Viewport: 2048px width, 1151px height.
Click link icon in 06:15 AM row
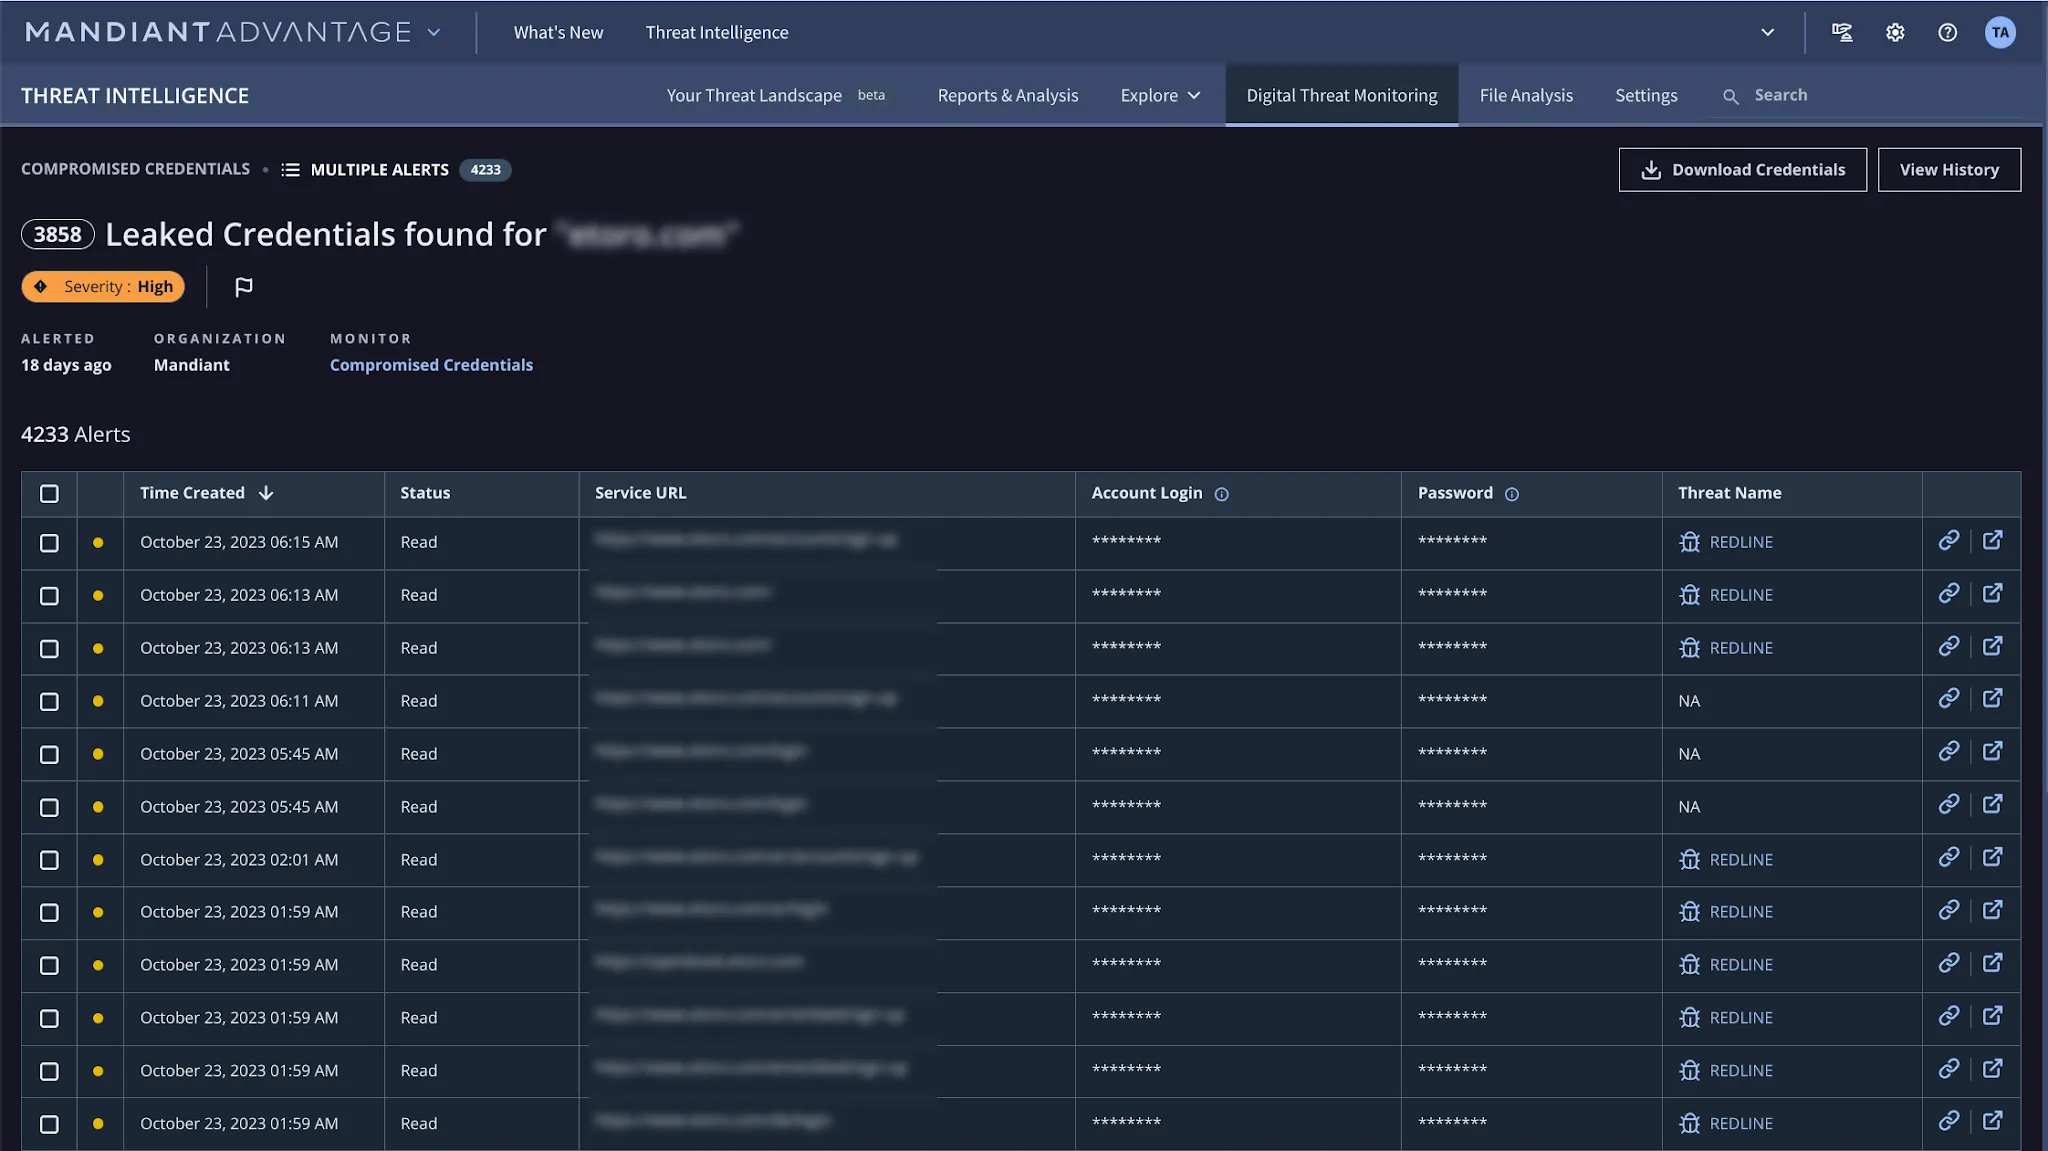(x=1948, y=541)
